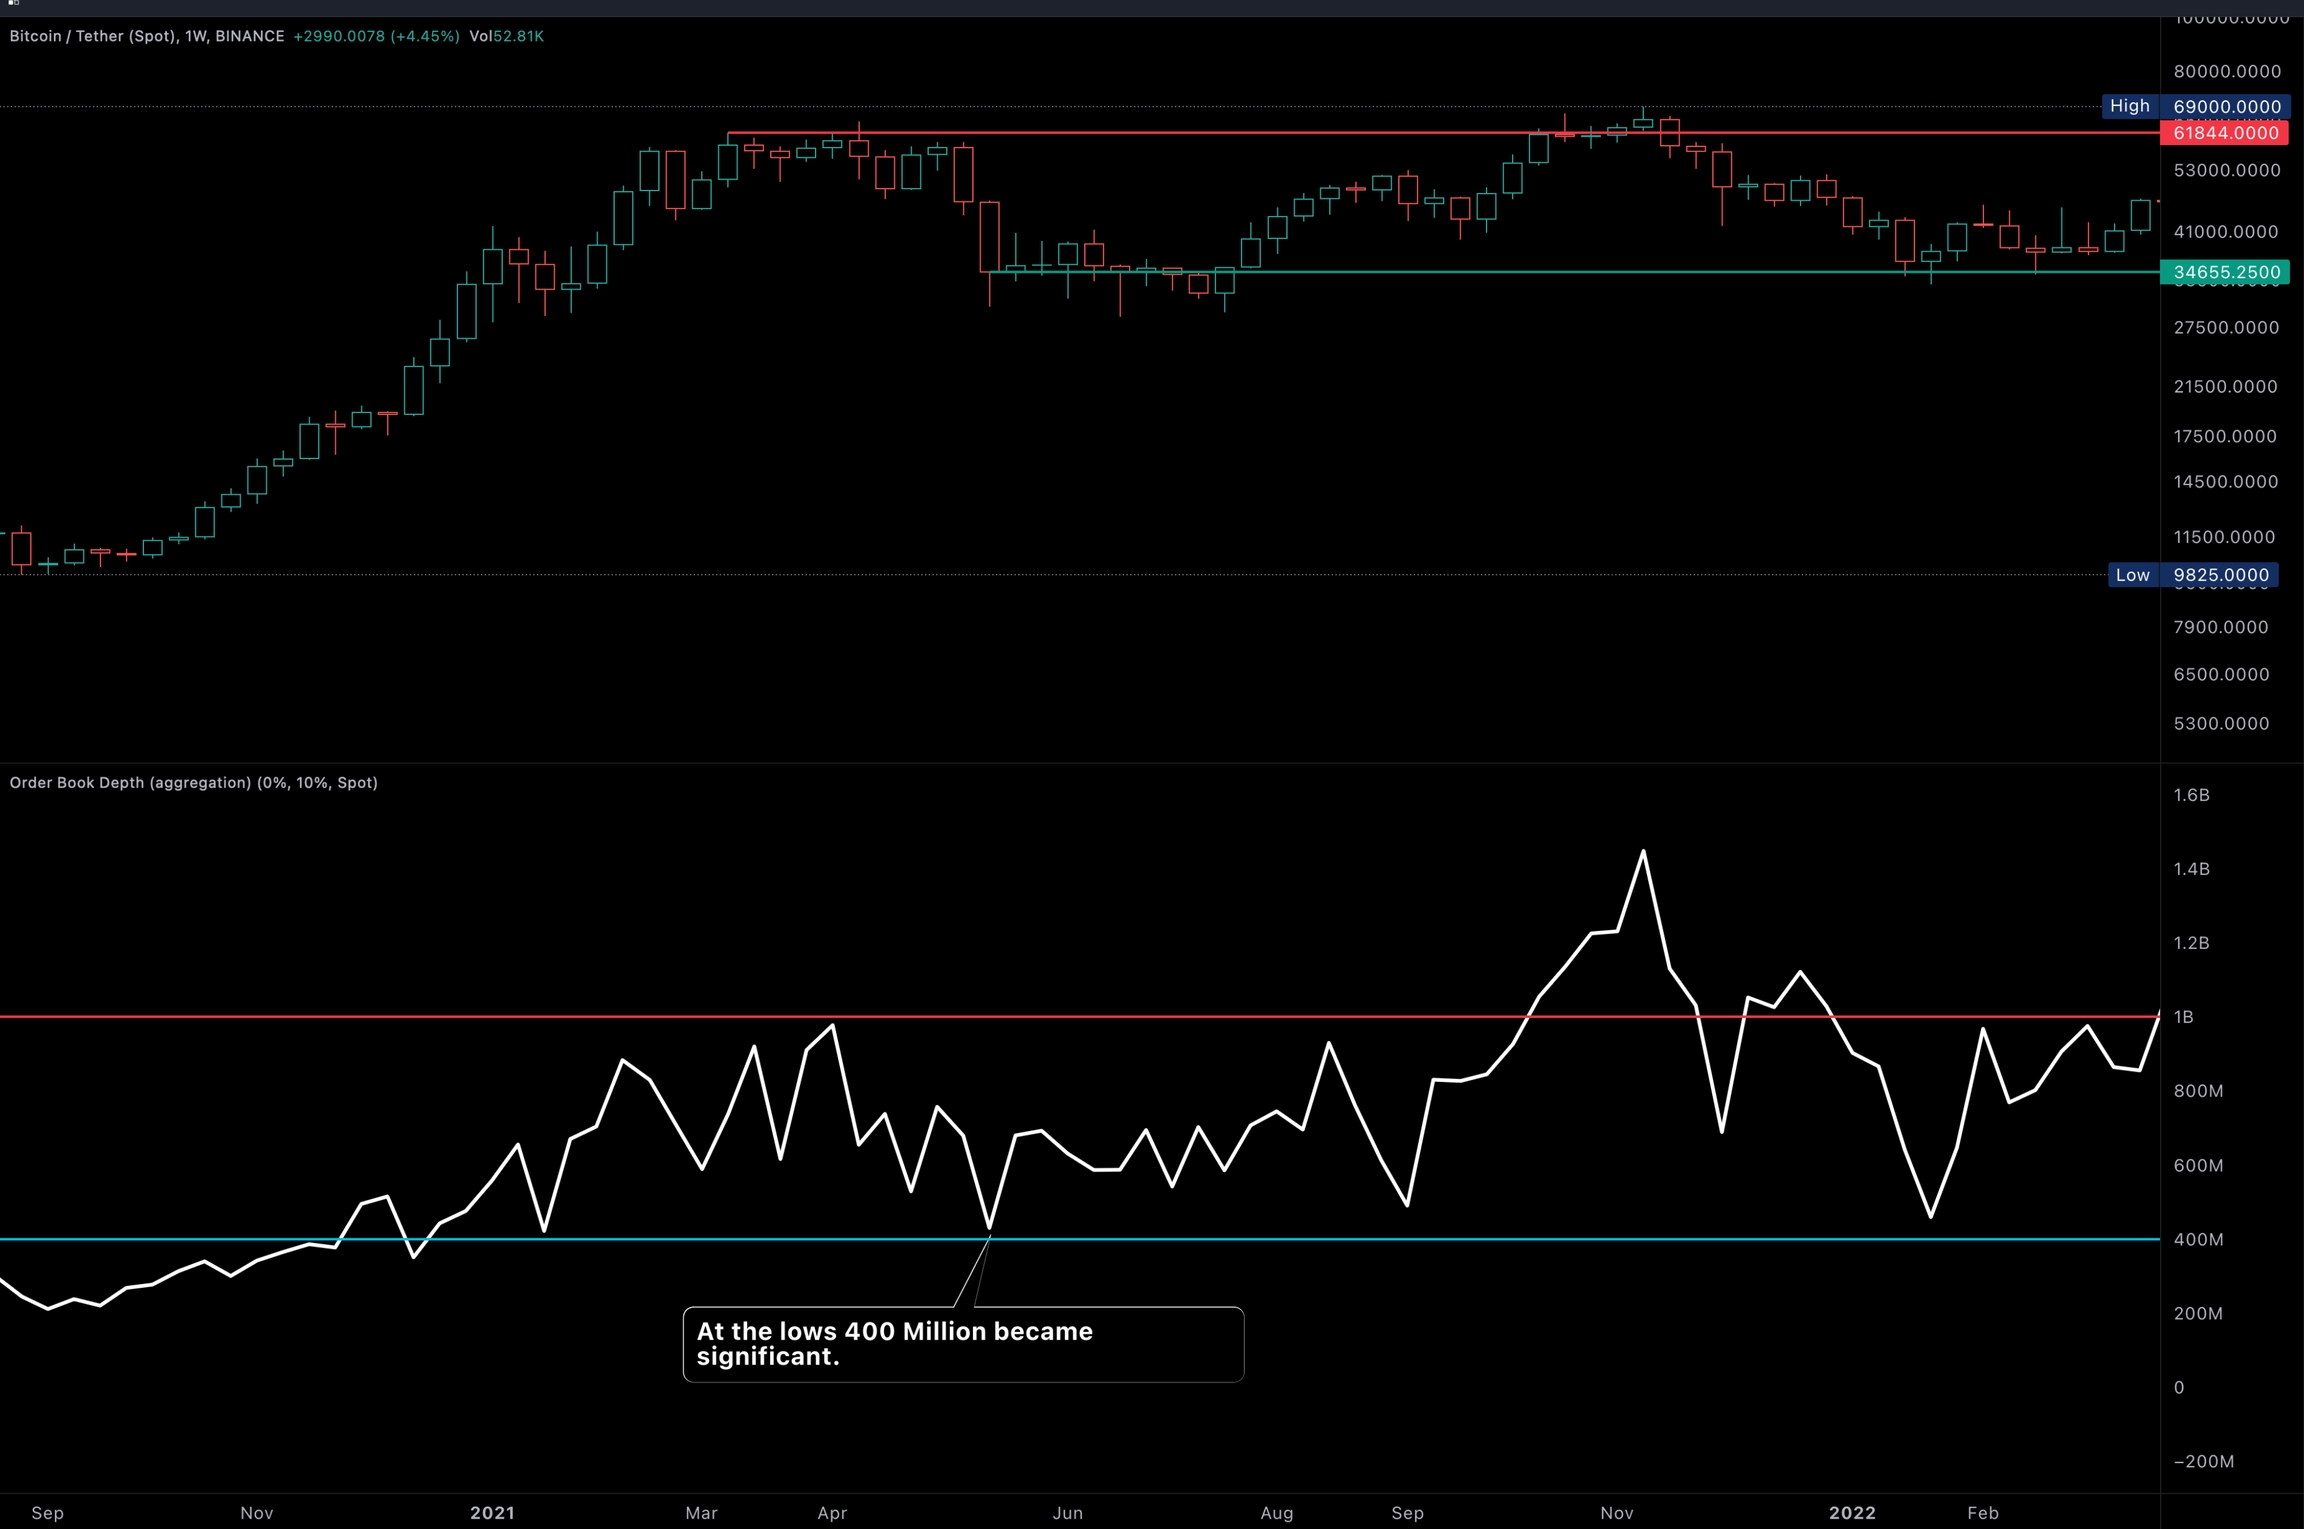Image resolution: width=2304 pixels, height=1529 pixels.
Task: Click the layout icon in top-left corner
Action: click(x=14, y=3)
